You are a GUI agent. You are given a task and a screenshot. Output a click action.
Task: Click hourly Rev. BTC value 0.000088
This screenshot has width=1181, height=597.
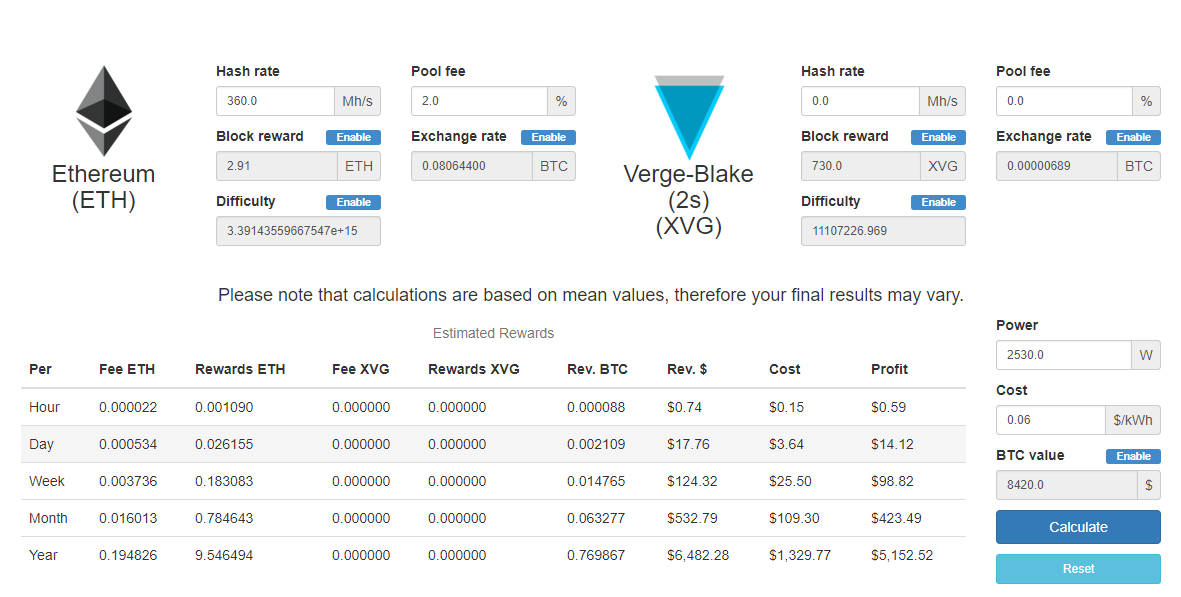(x=597, y=407)
